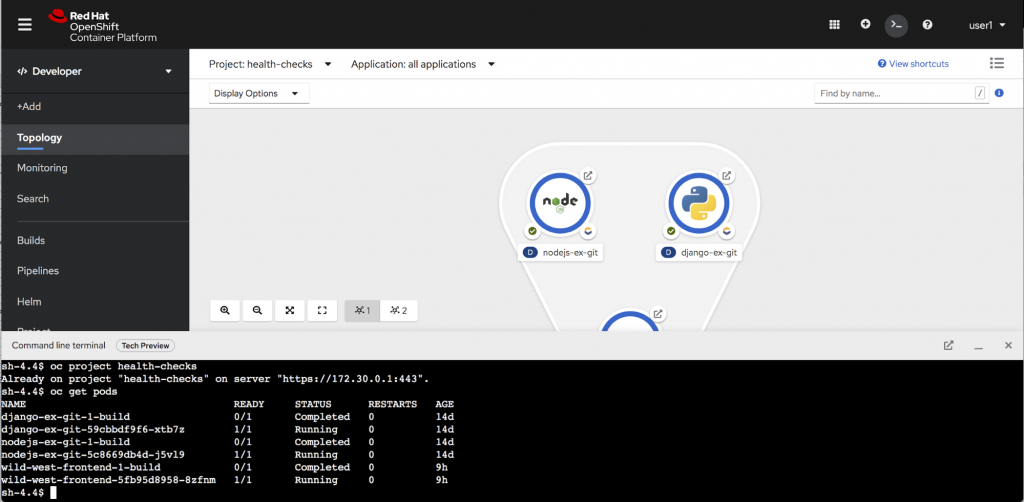Zoom in on the topology graph
Viewport: 1024px width, 502px height.
pyautogui.click(x=225, y=311)
